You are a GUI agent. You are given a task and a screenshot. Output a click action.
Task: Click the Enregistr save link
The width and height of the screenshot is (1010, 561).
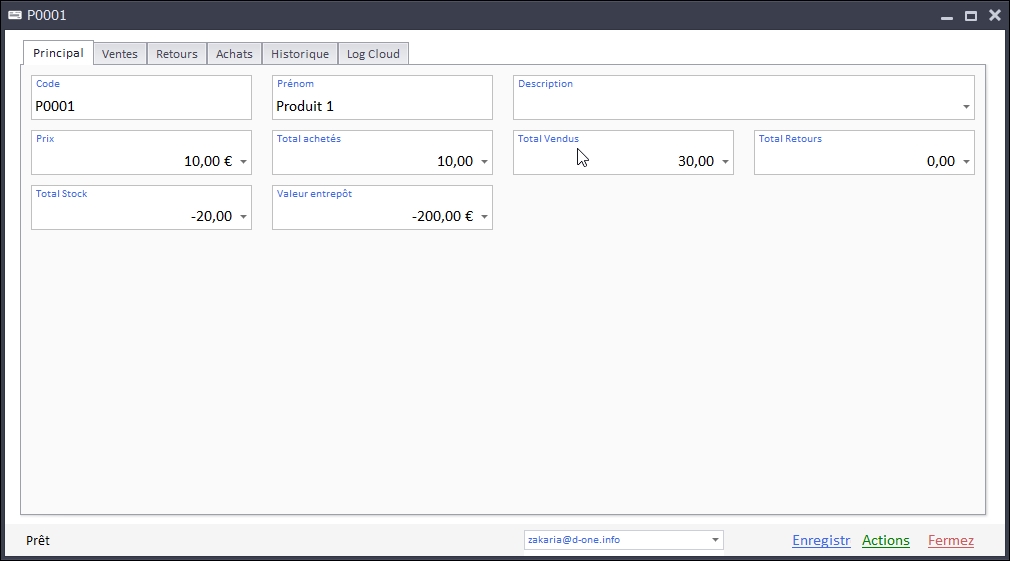tap(821, 541)
